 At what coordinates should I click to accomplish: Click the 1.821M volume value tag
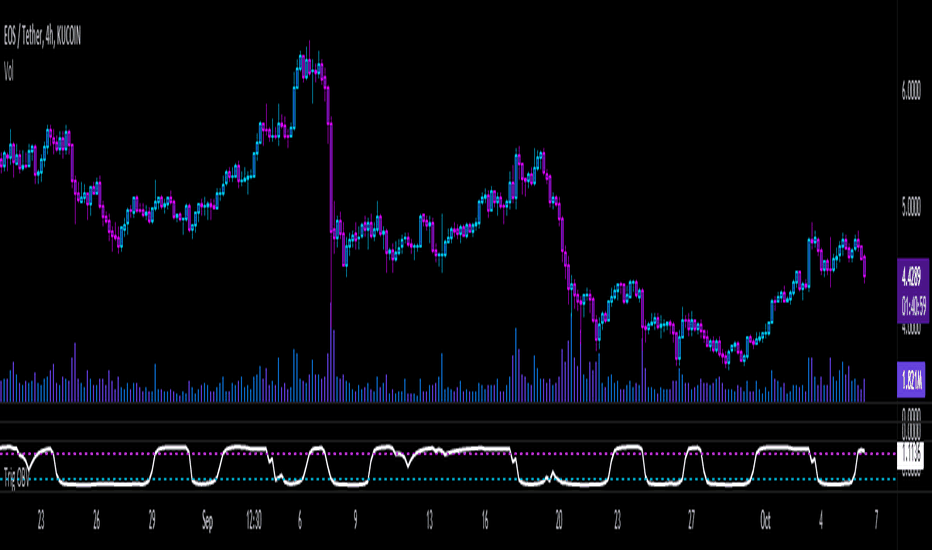(x=911, y=379)
